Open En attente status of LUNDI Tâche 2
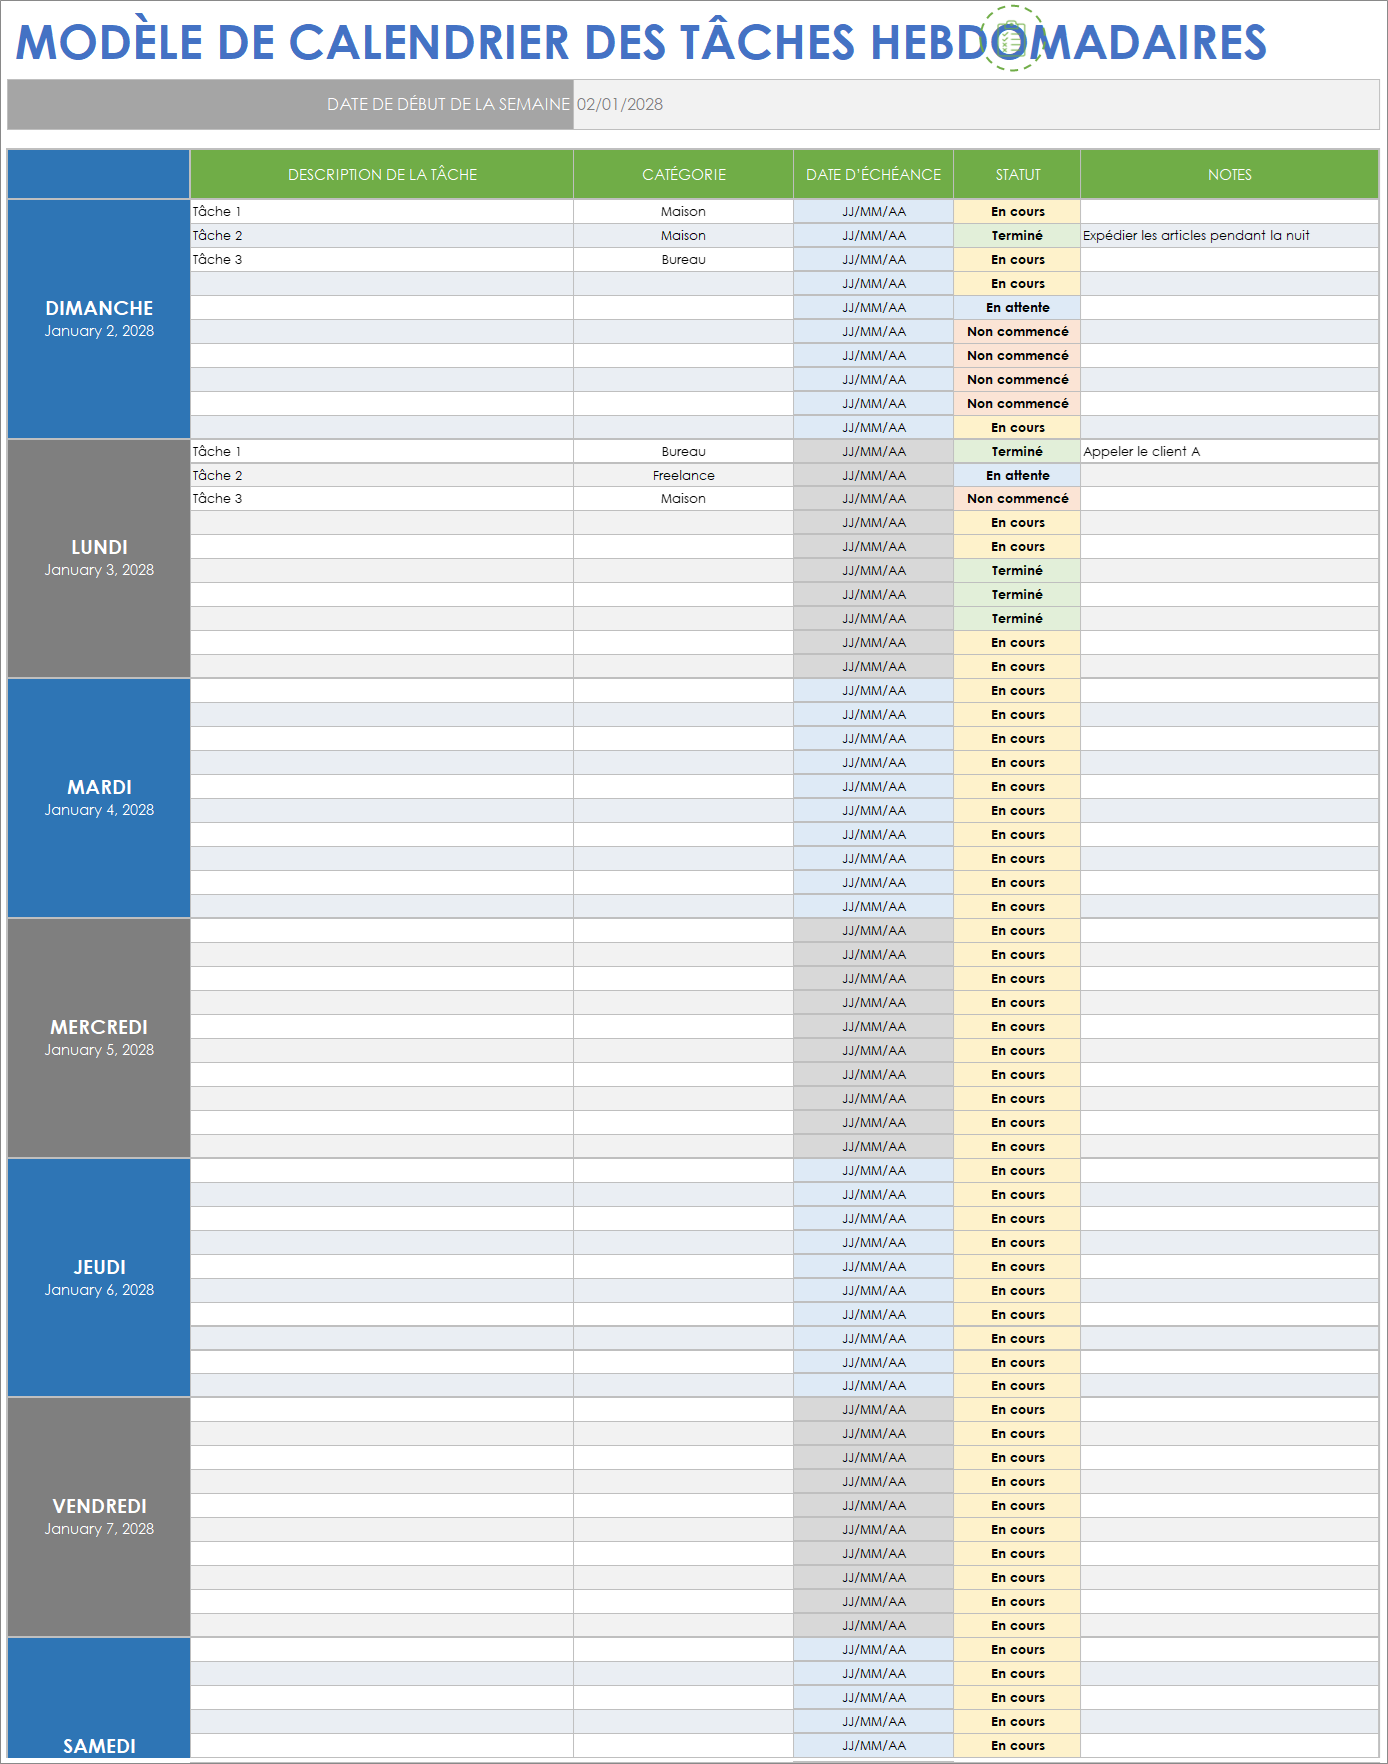The image size is (1388, 1764). pos(1018,475)
